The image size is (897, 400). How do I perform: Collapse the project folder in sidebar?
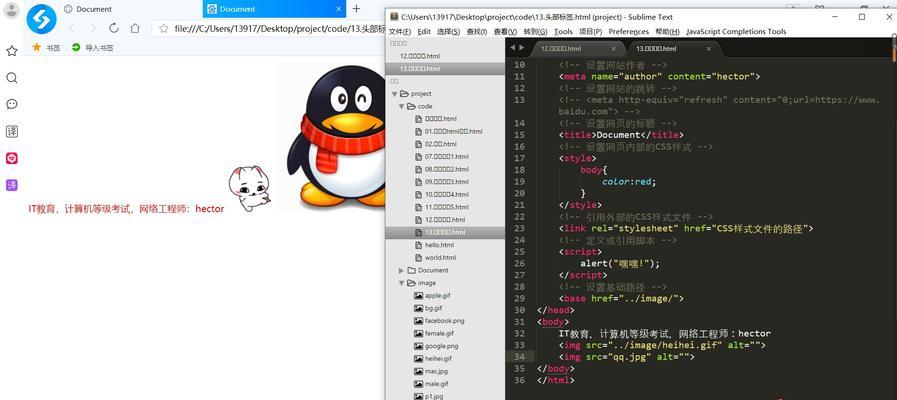(395, 94)
